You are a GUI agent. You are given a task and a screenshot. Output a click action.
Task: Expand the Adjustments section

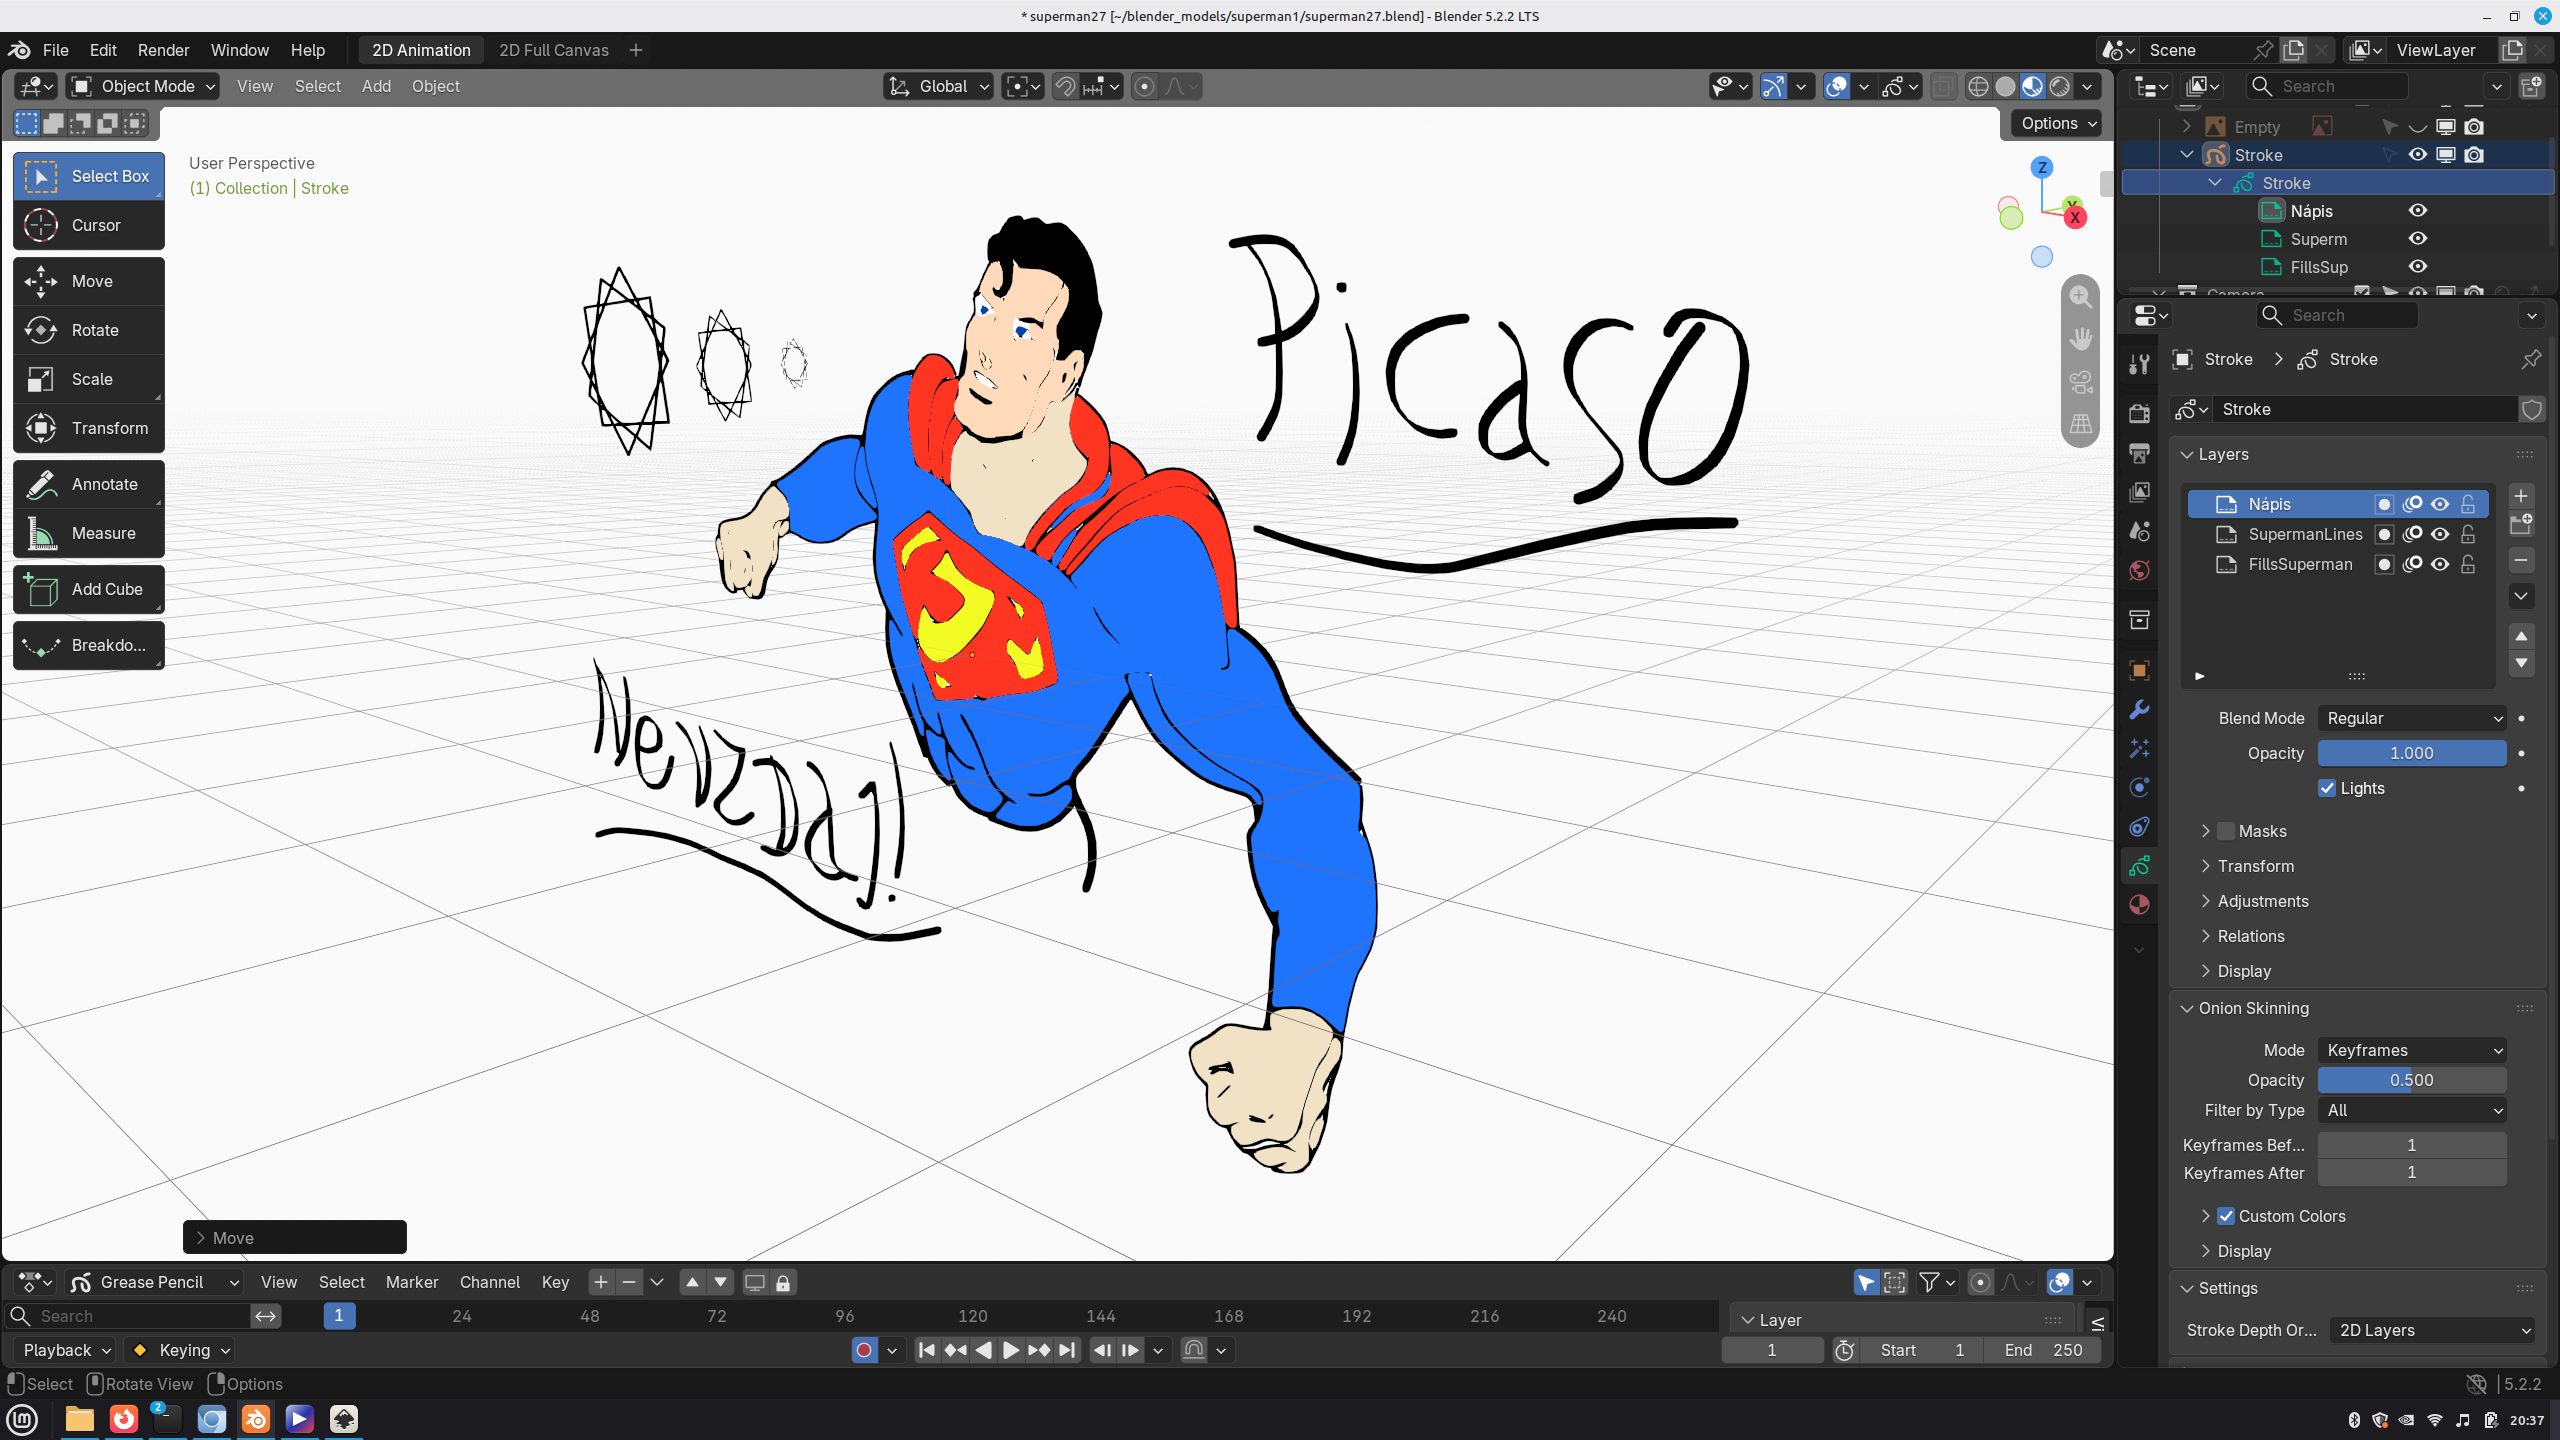pyautogui.click(x=2262, y=901)
